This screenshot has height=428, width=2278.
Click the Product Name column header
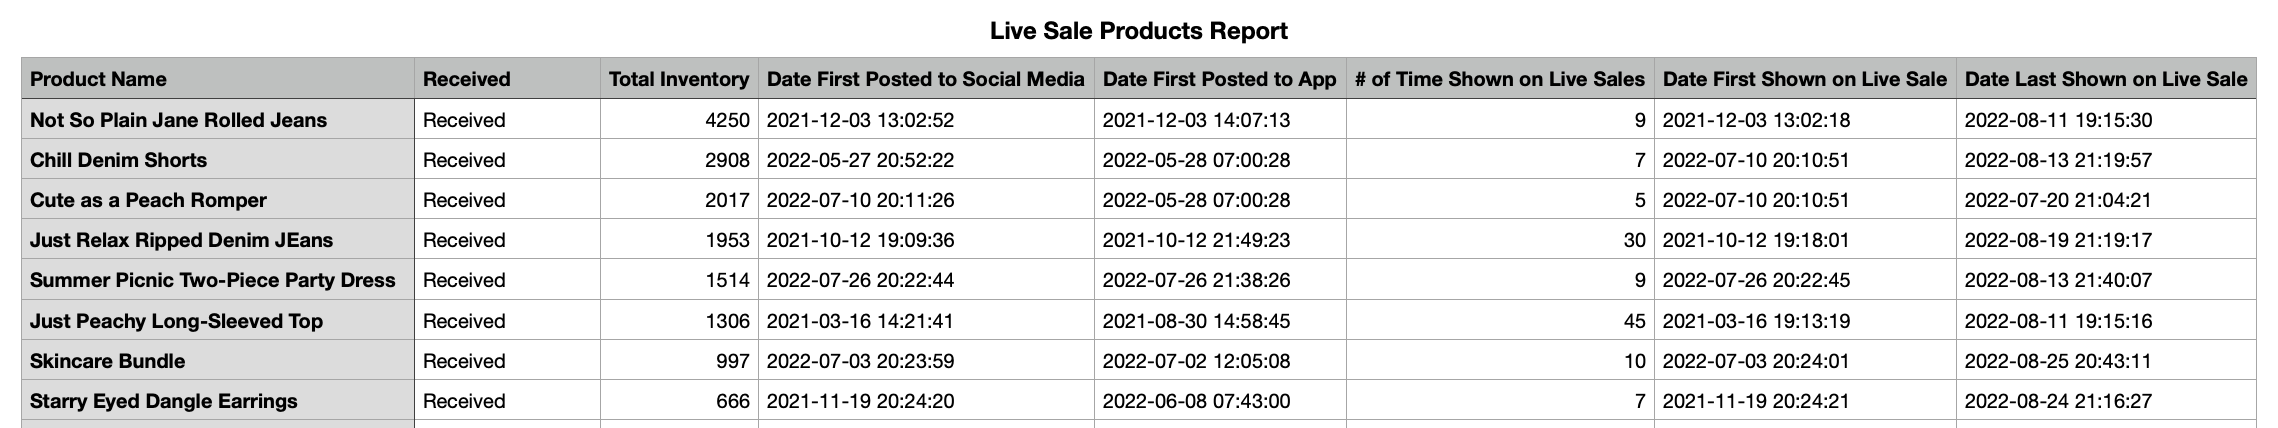coord(98,79)
